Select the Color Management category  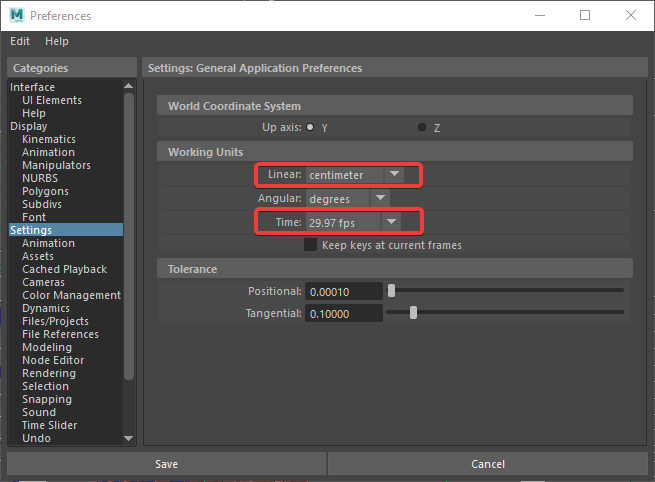71,295
